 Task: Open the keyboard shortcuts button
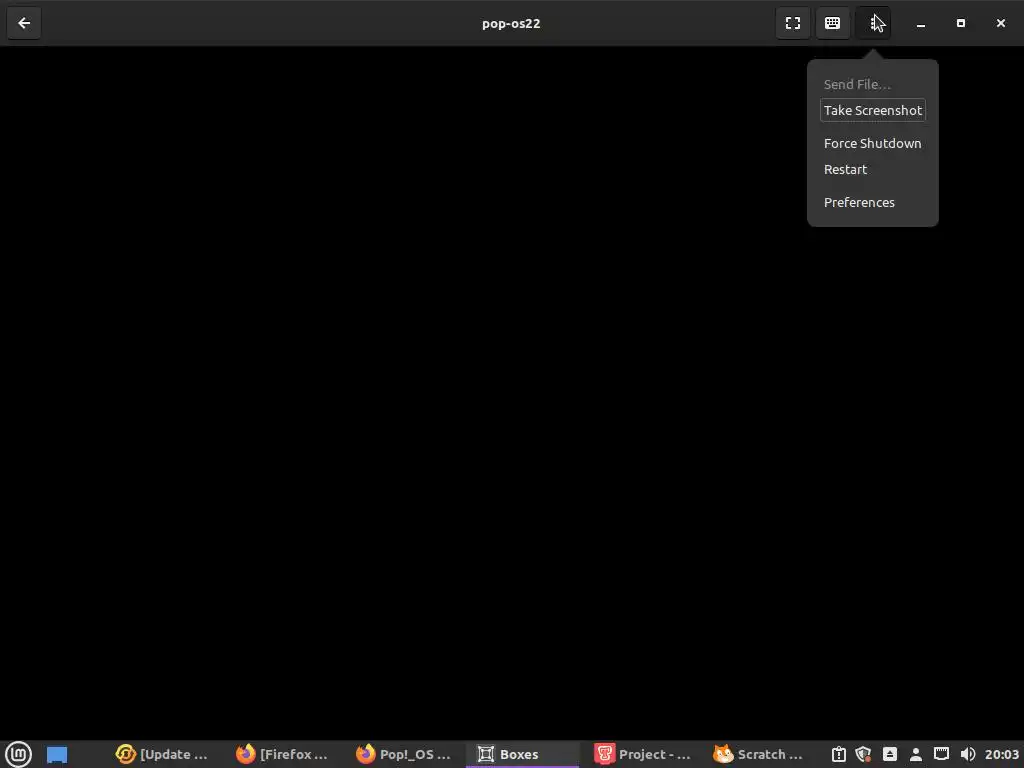(x=833, y=24)
